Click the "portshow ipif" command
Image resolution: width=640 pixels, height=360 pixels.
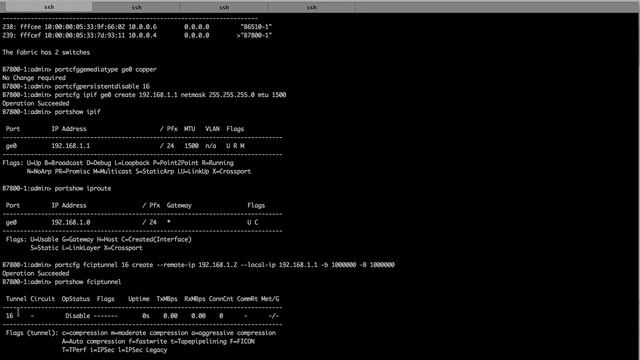coord(78,112)
